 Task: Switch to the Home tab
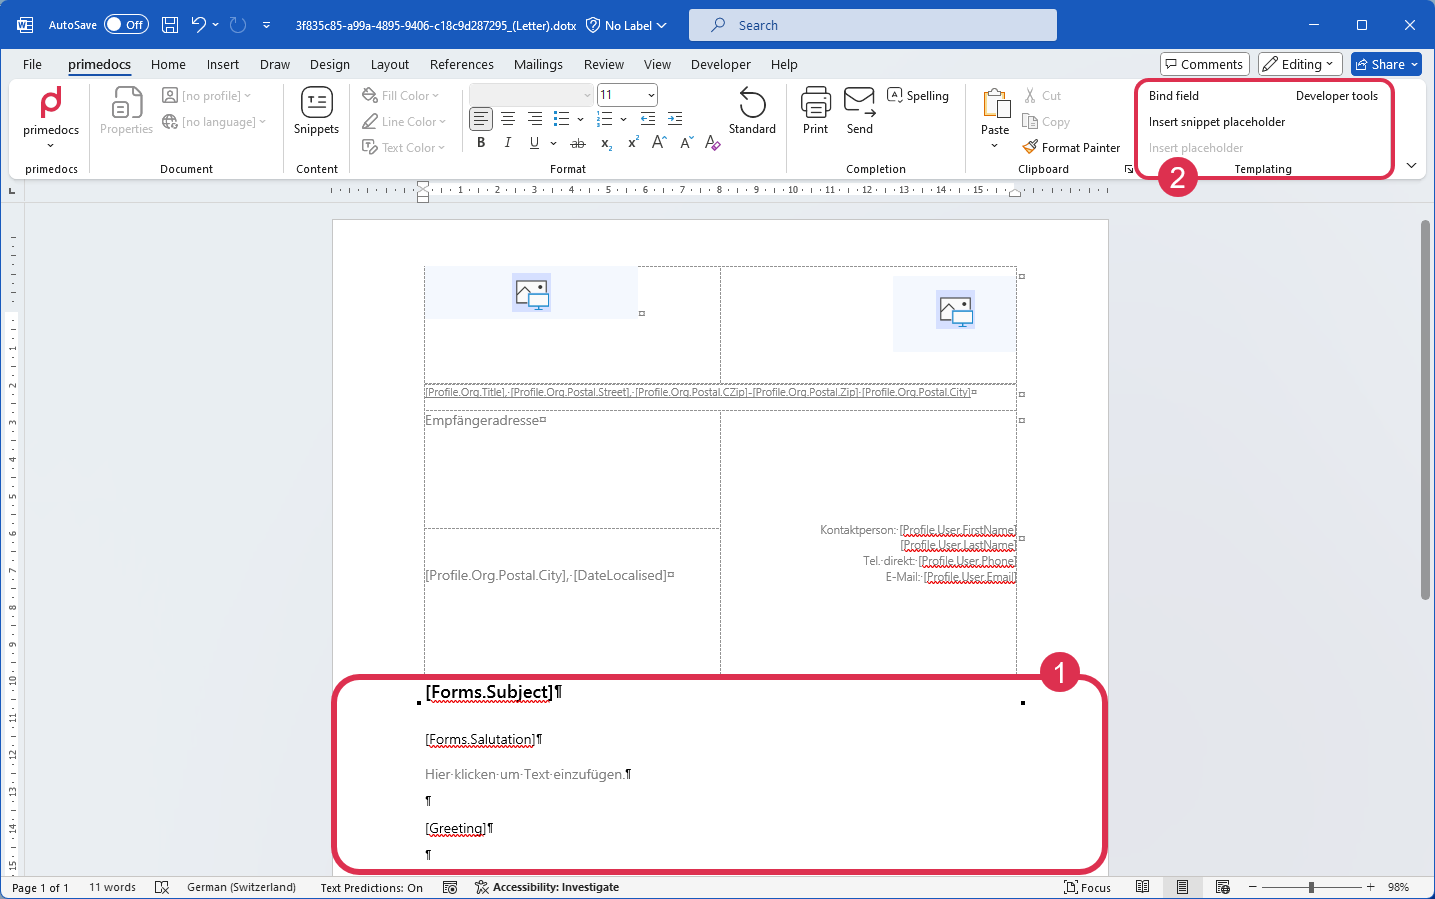[x=168, y=64]
